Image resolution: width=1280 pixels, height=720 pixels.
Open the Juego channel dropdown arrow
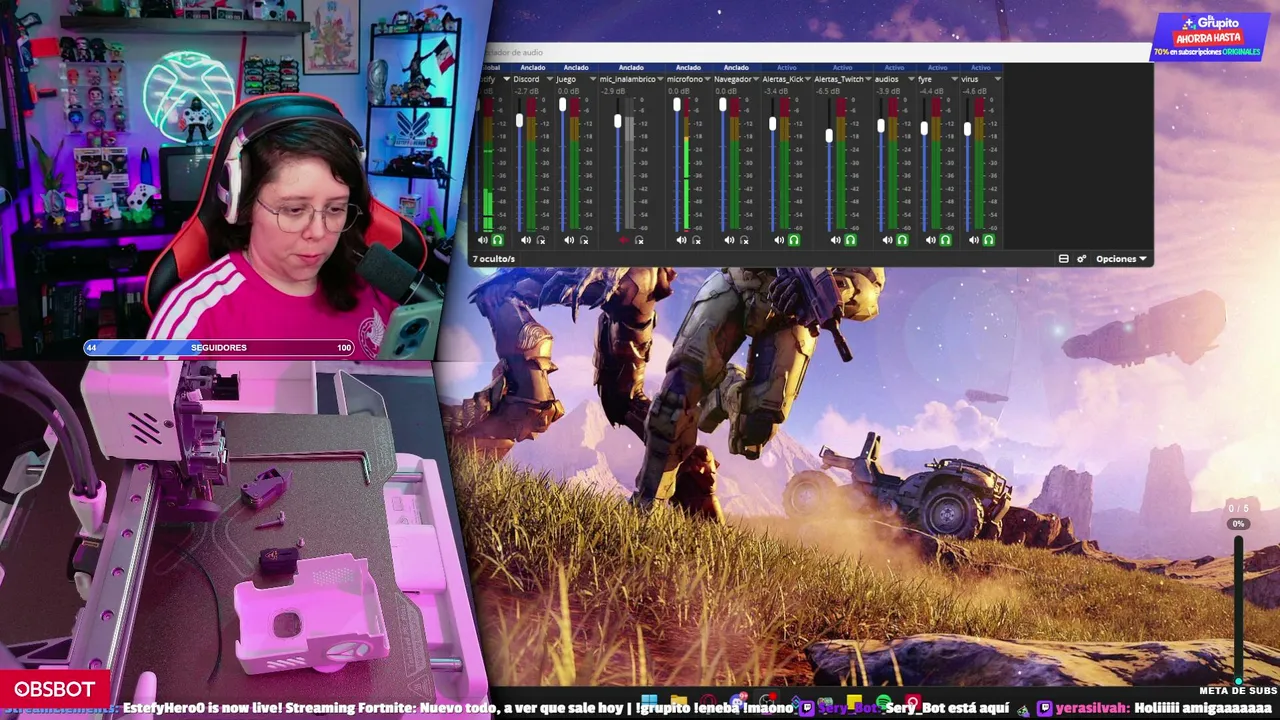point(592,79)
